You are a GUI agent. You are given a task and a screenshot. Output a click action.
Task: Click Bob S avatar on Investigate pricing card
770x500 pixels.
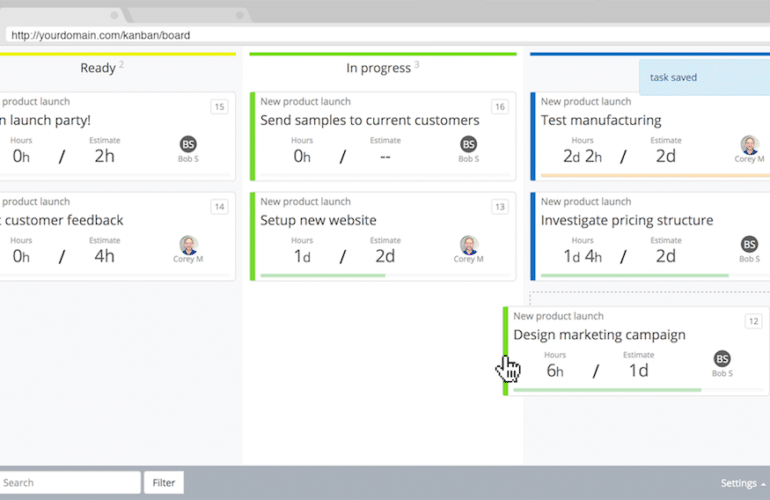[x=749, y=245]
